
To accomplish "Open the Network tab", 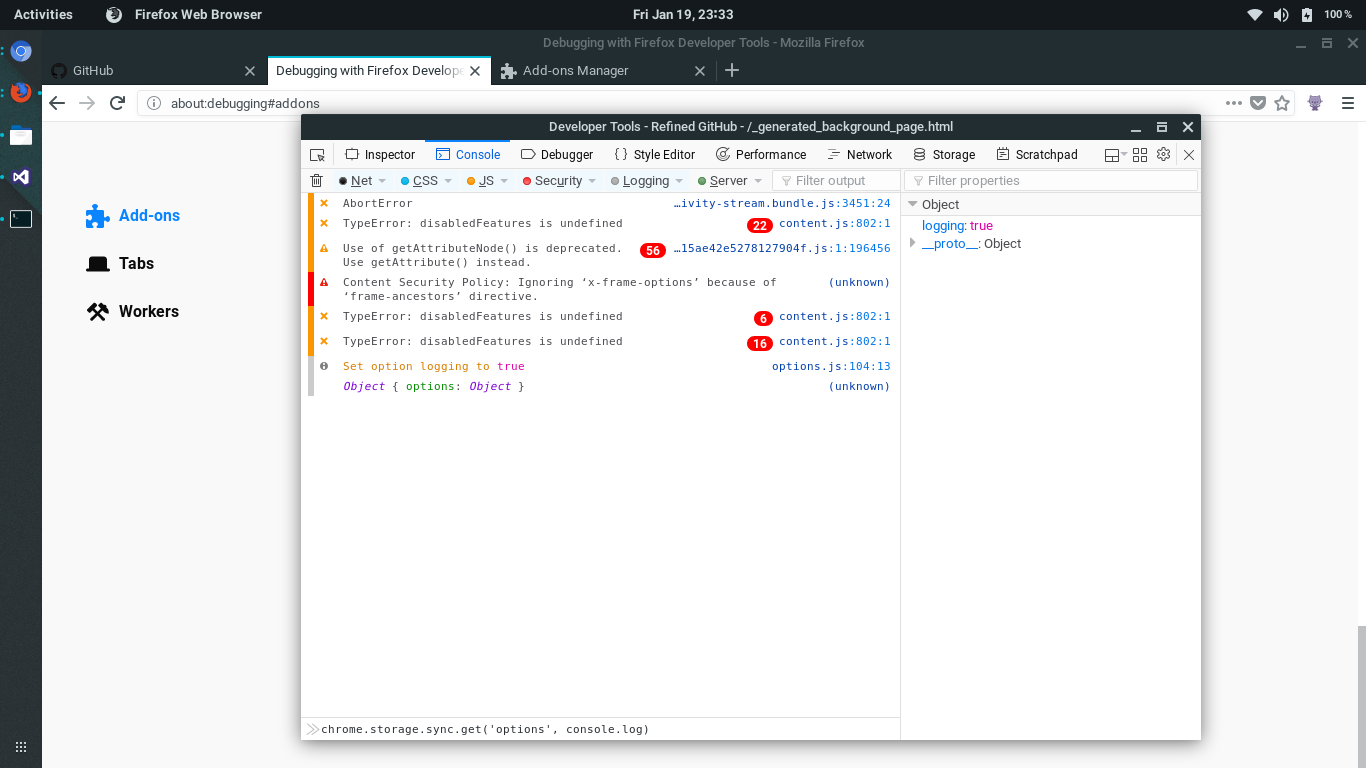I will tap(860, 155).
